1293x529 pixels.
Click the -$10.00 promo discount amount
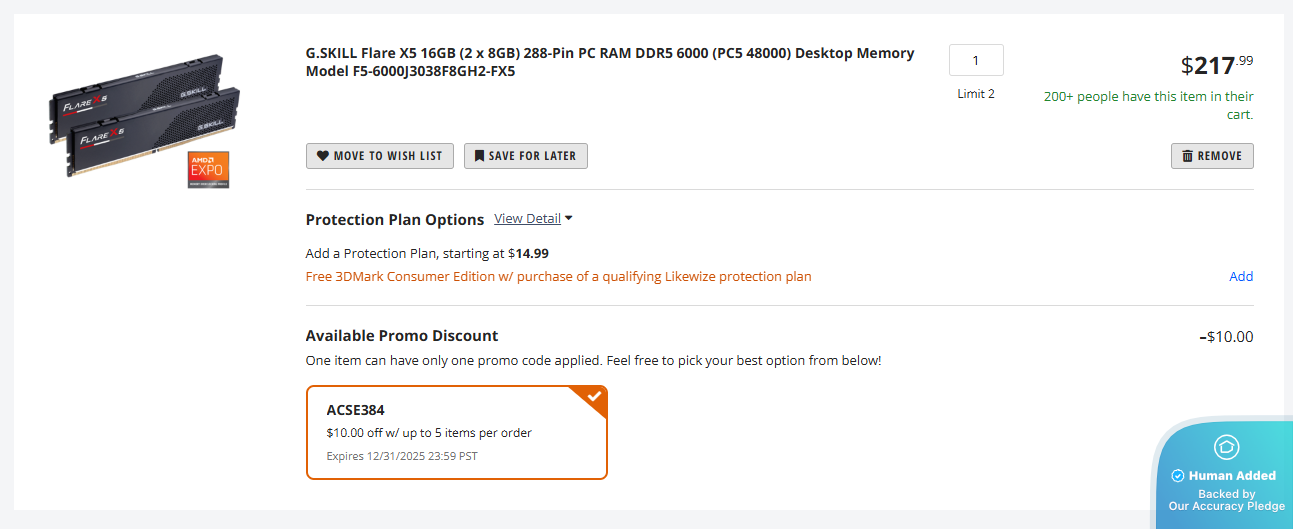(1226, 337)
